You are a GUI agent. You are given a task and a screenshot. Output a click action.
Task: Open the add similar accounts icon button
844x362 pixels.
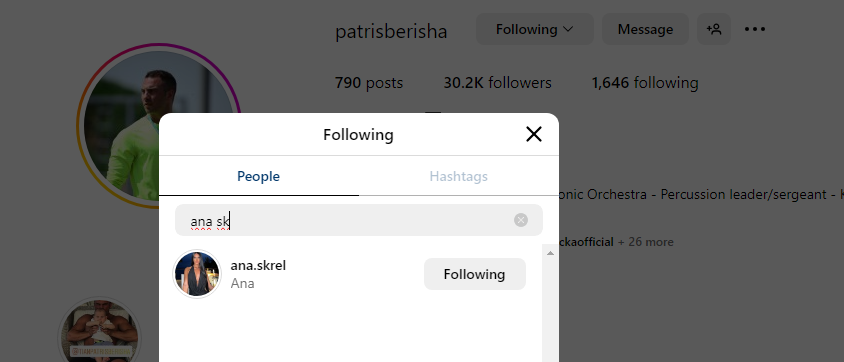[x=714, y=29]
